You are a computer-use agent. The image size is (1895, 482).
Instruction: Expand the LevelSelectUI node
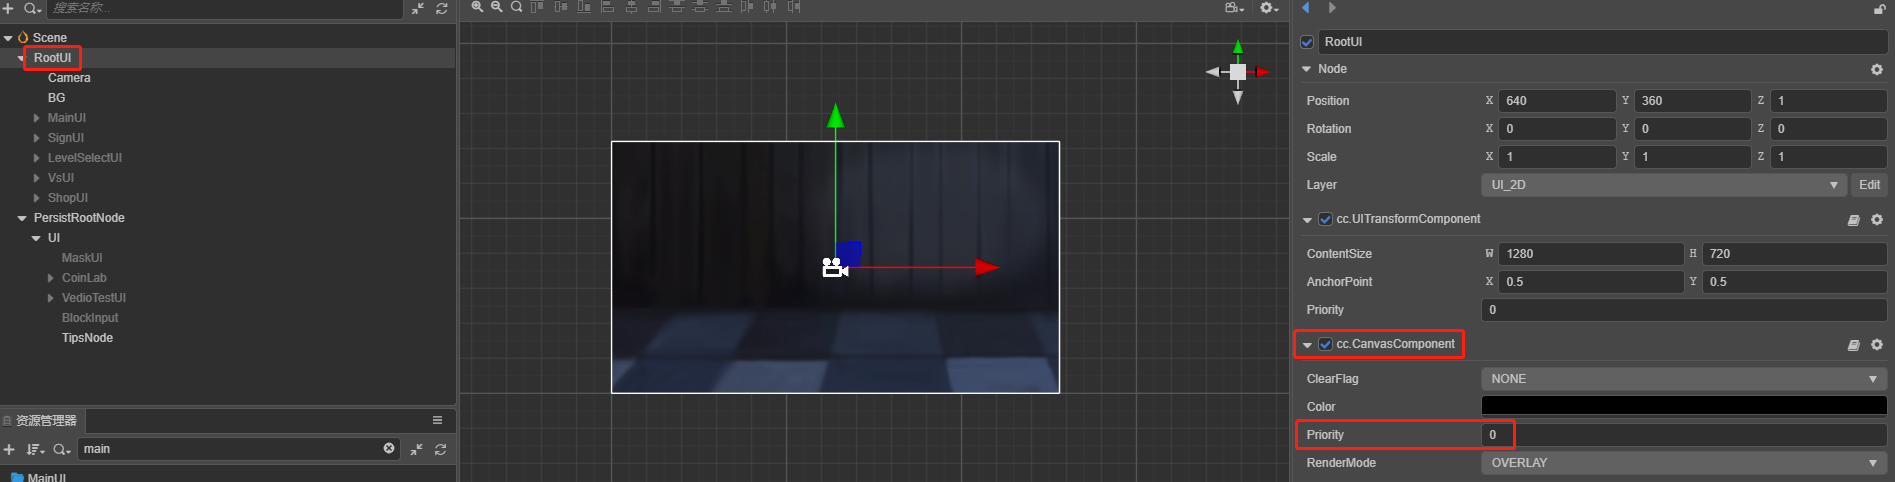pos(37,158)
